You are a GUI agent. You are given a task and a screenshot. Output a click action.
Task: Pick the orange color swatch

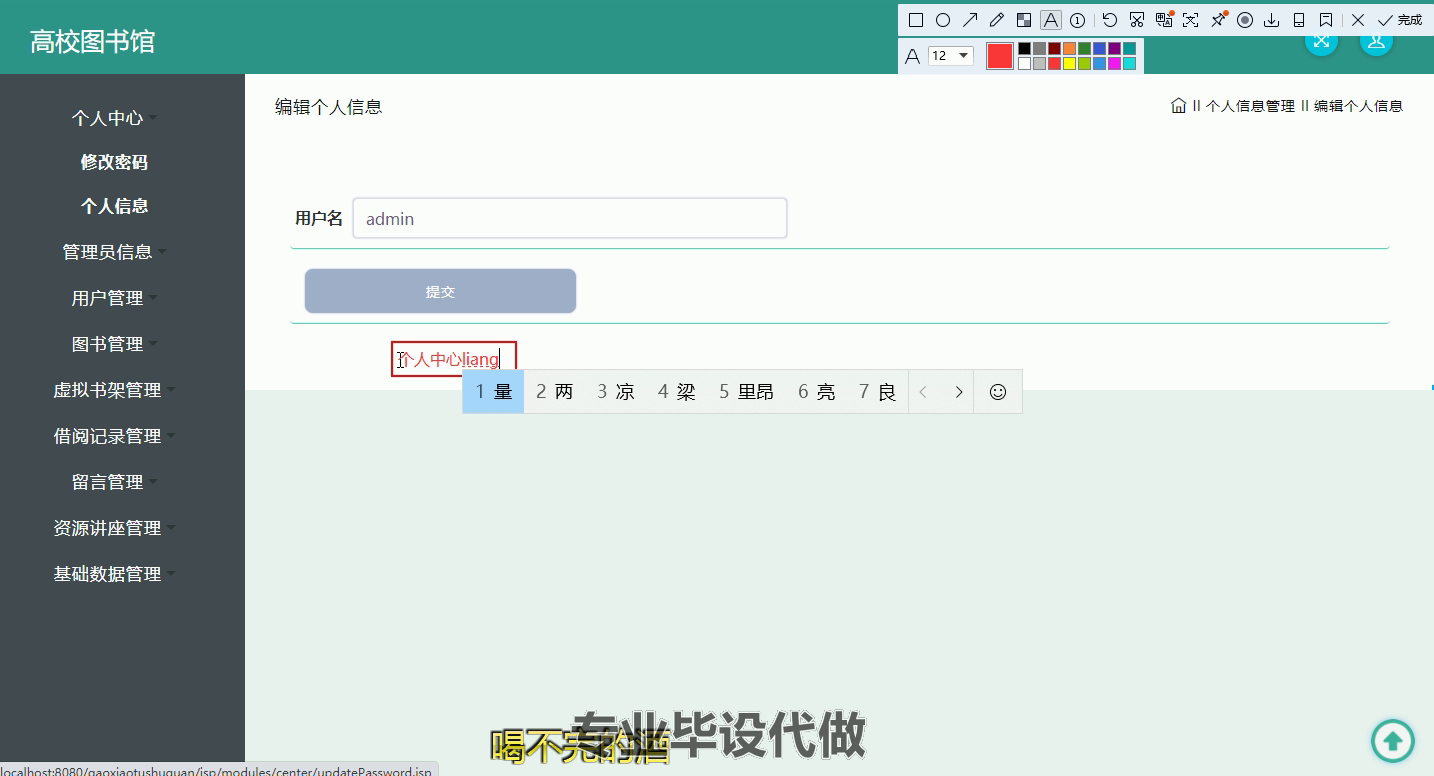(1069, 48)
